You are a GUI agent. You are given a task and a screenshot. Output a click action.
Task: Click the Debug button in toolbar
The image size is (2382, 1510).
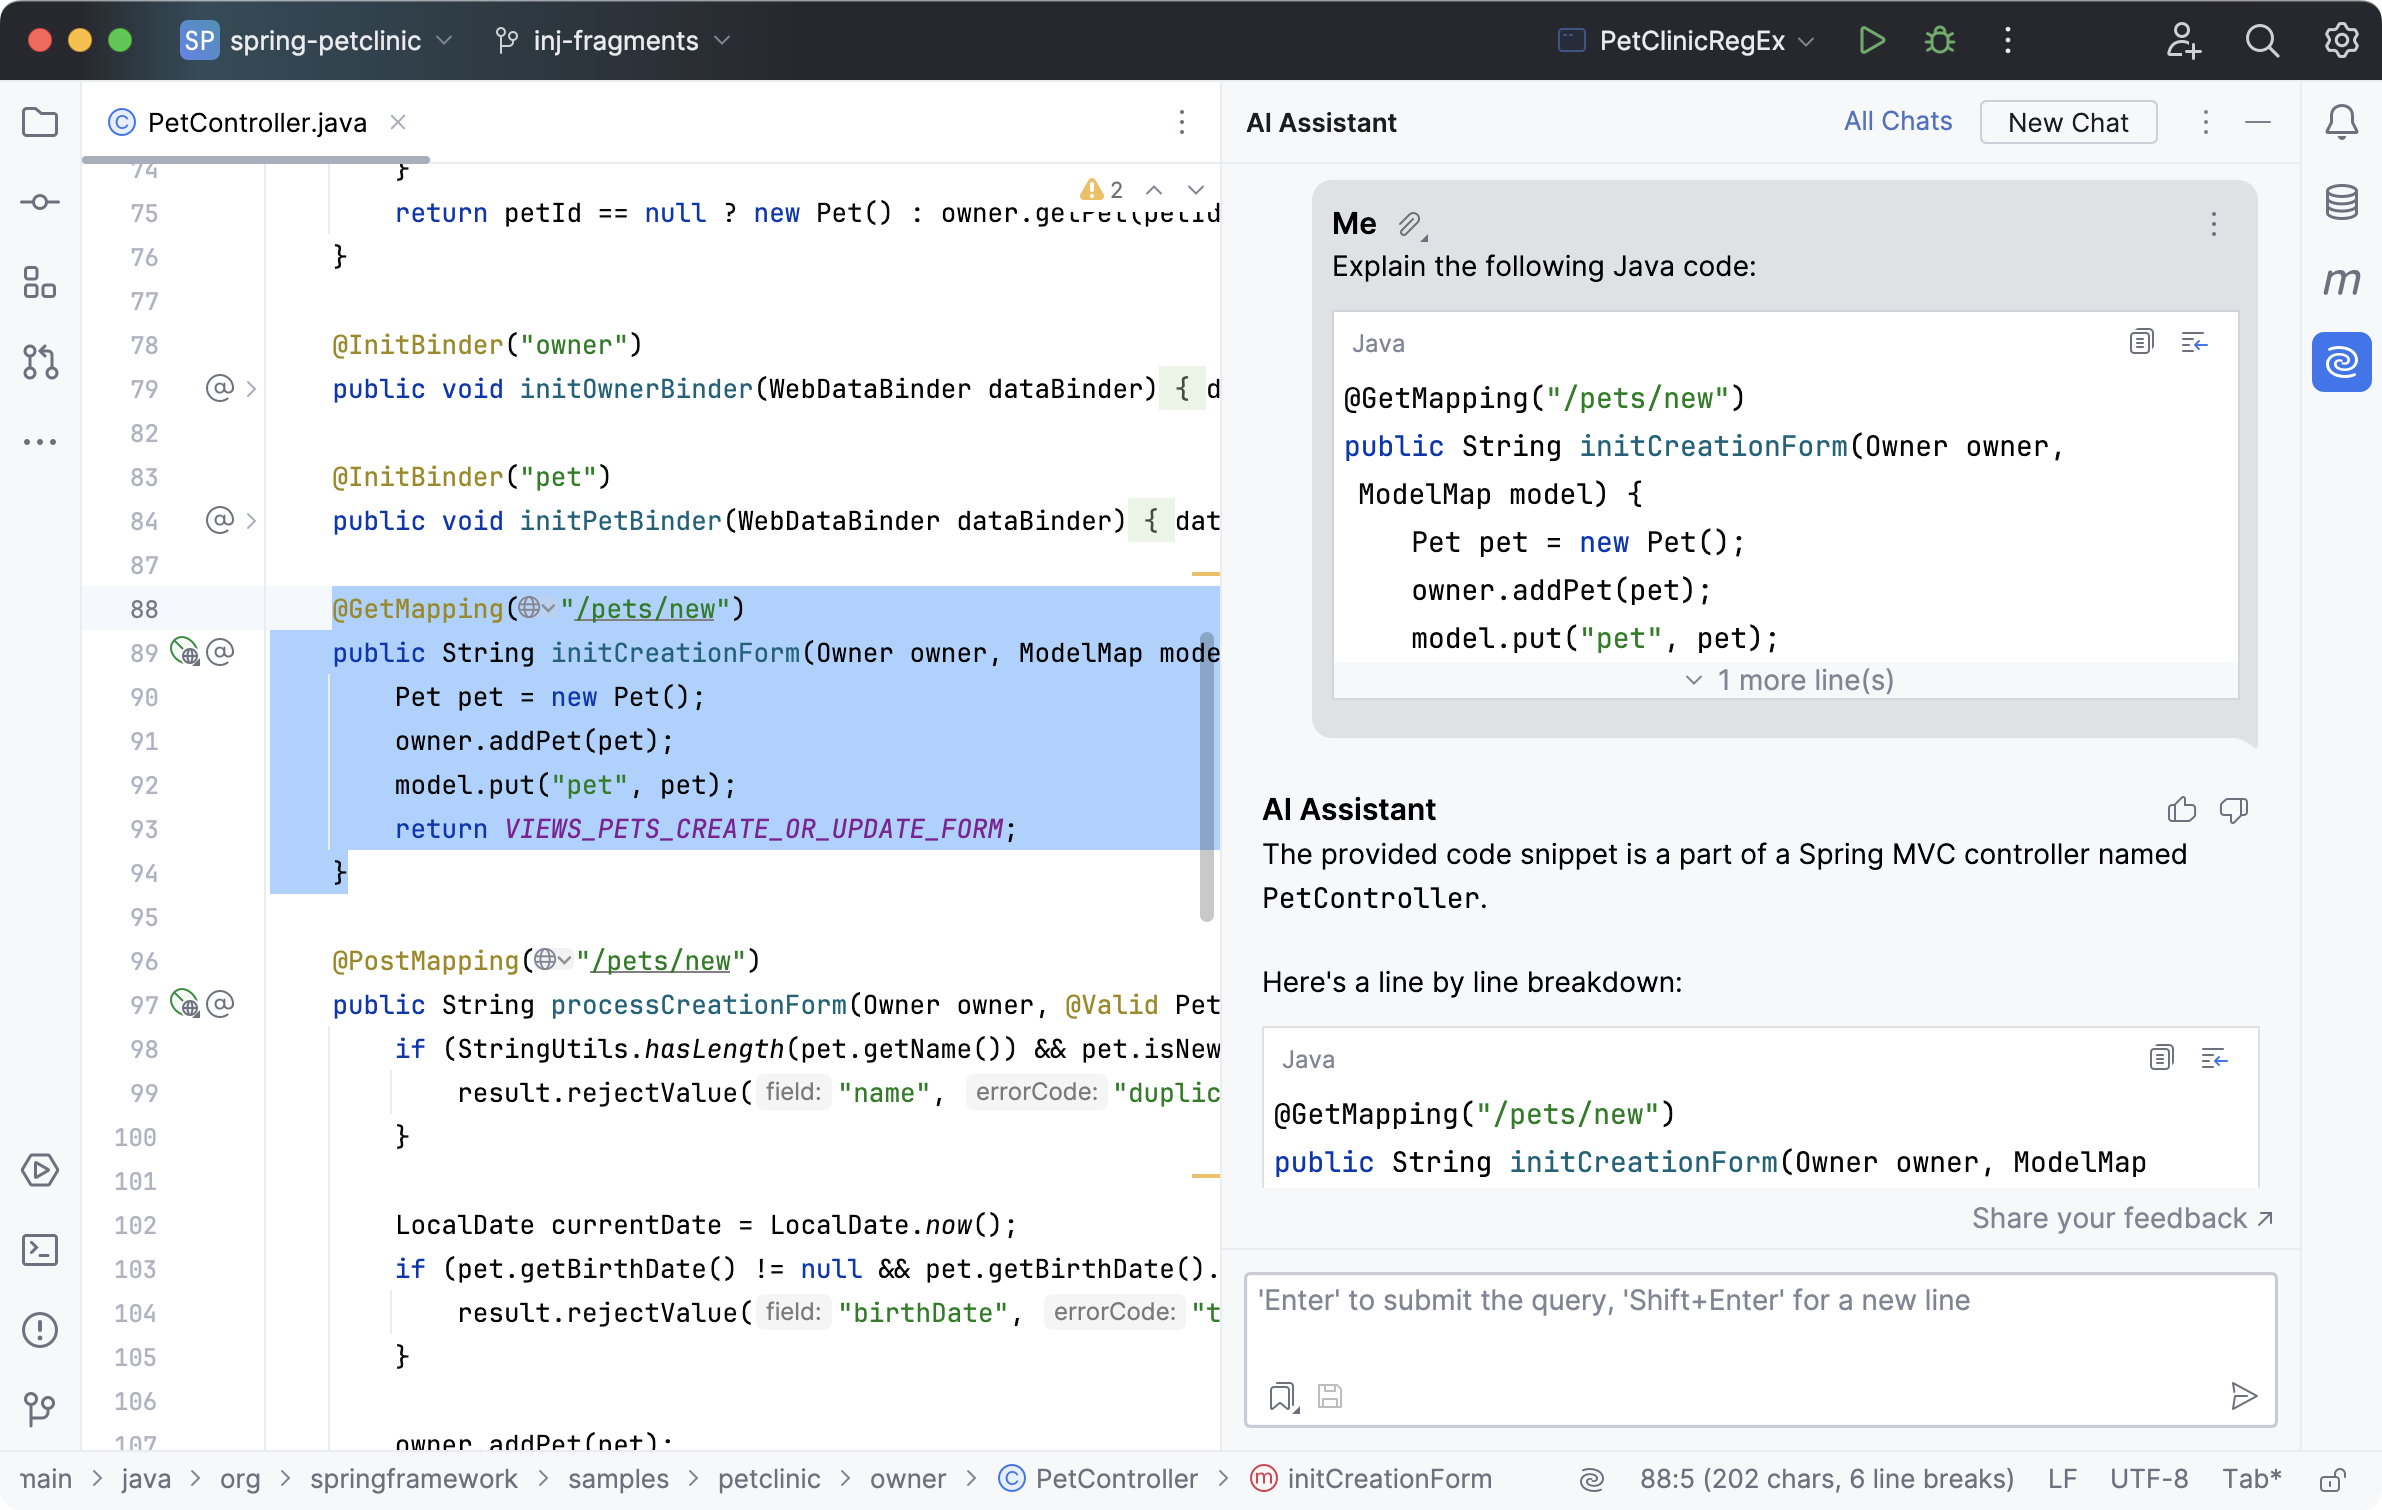point(1939,40)
